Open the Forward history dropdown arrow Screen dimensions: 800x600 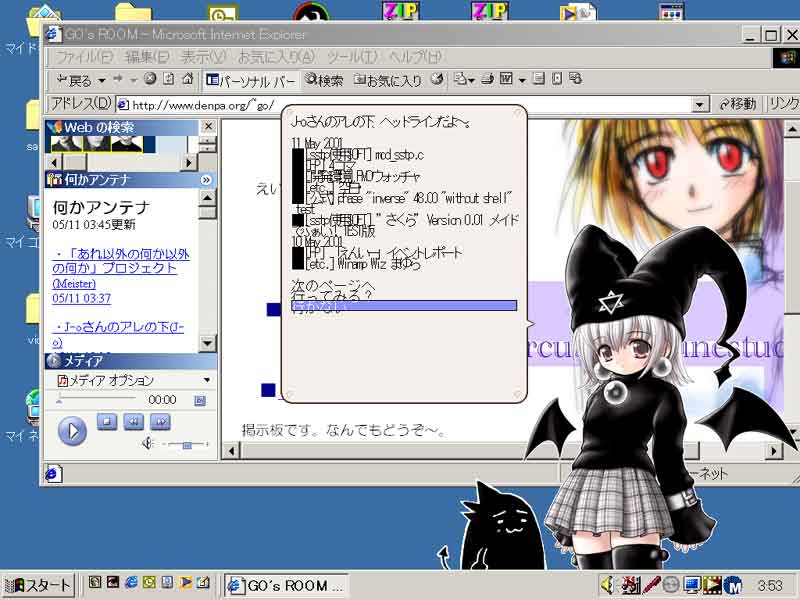133,80
